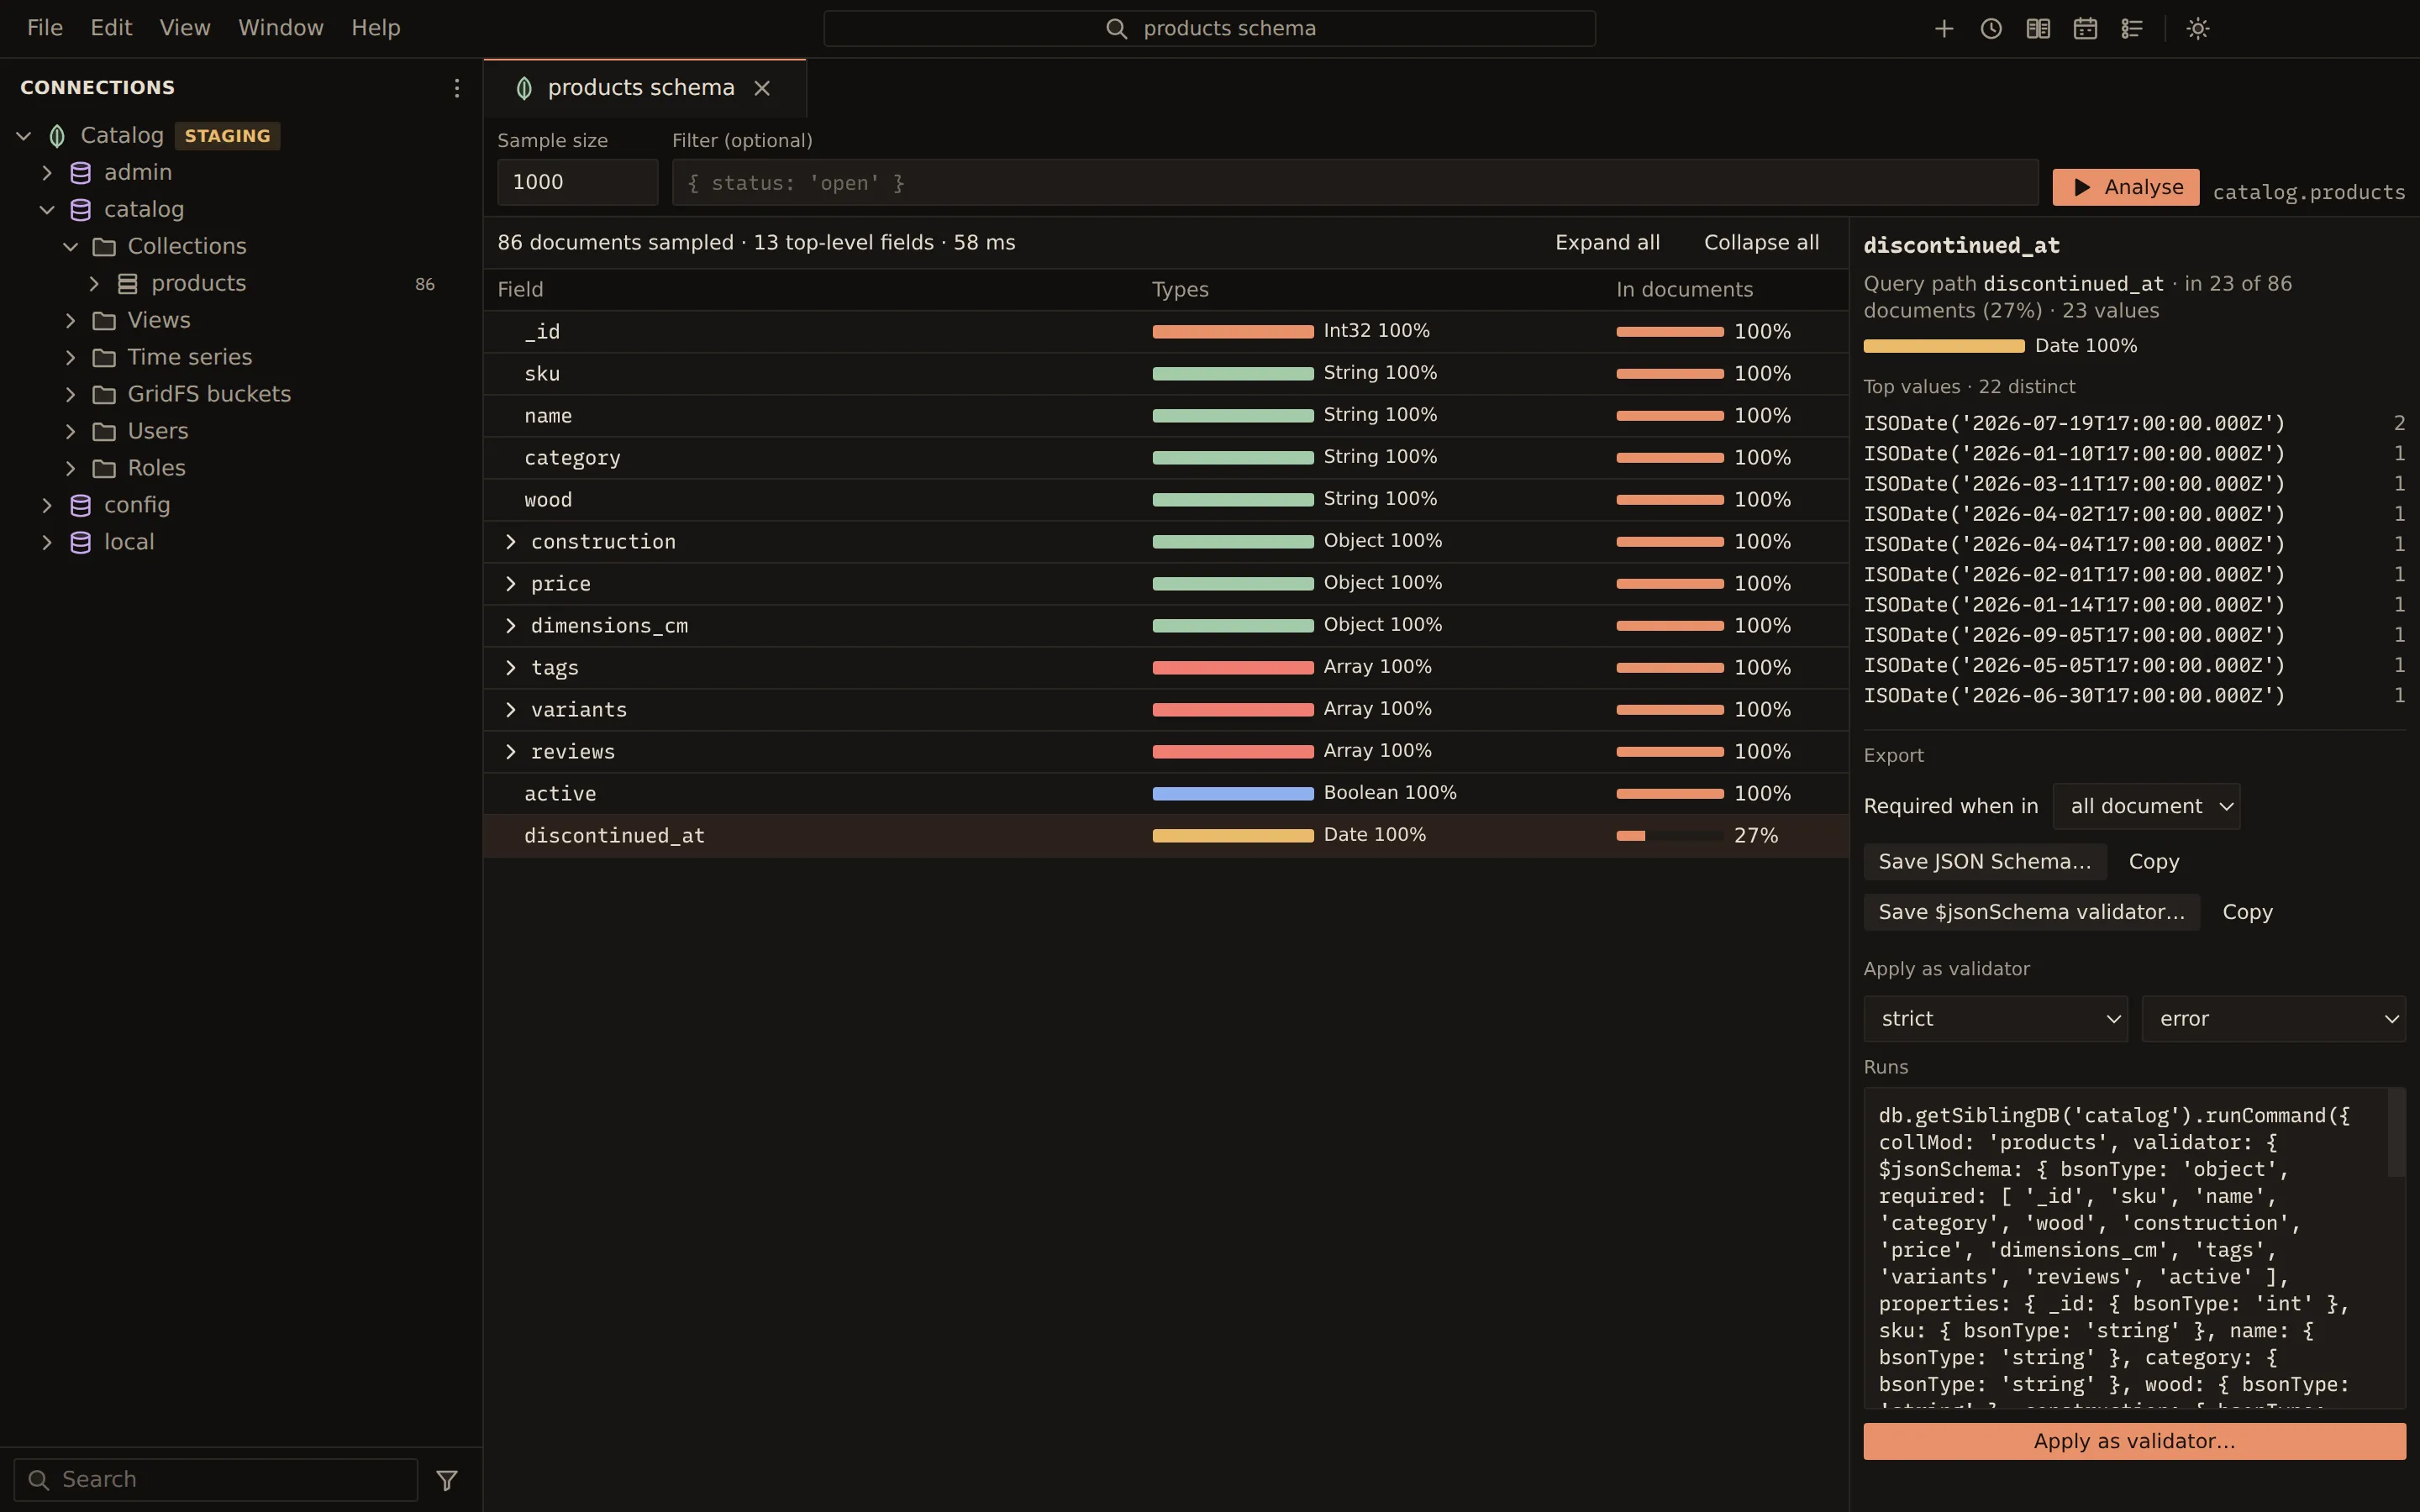Open the Connections three-dot menu
This screenshot has width=2420, height=1512.
click(456, 88)
